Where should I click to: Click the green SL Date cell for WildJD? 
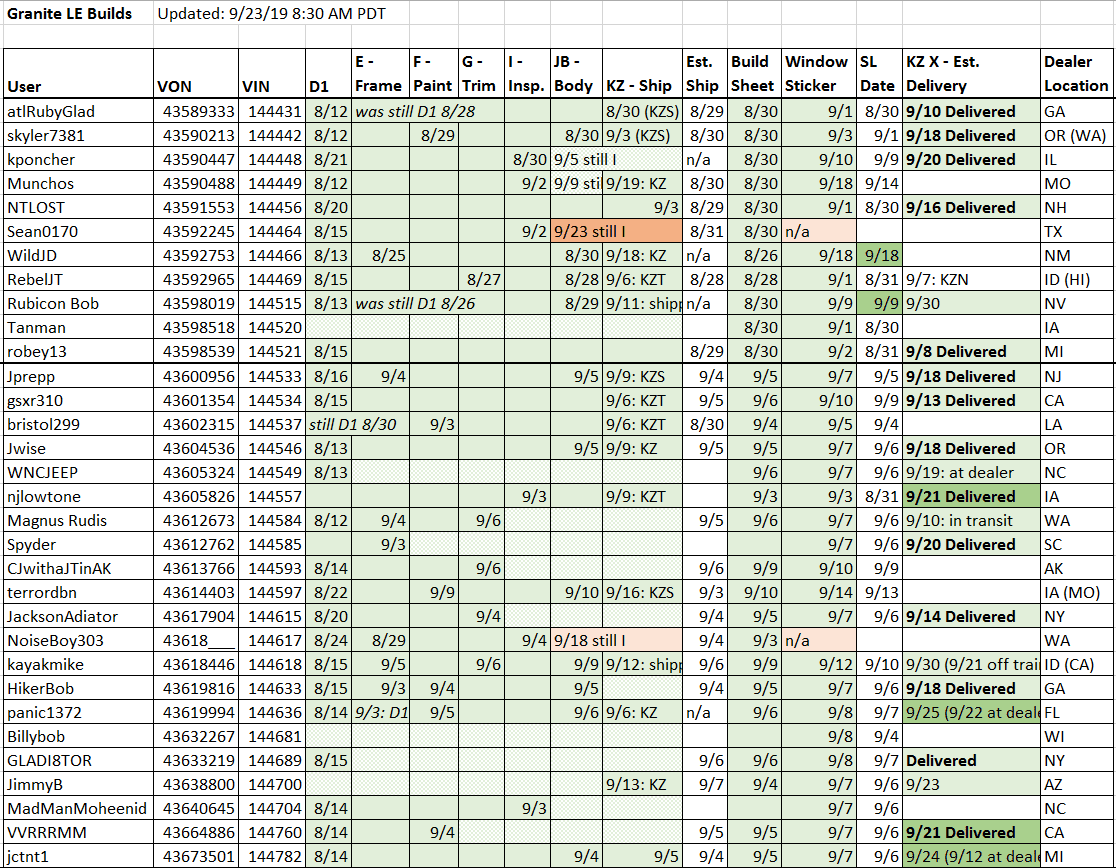click(x=879, y=255)
